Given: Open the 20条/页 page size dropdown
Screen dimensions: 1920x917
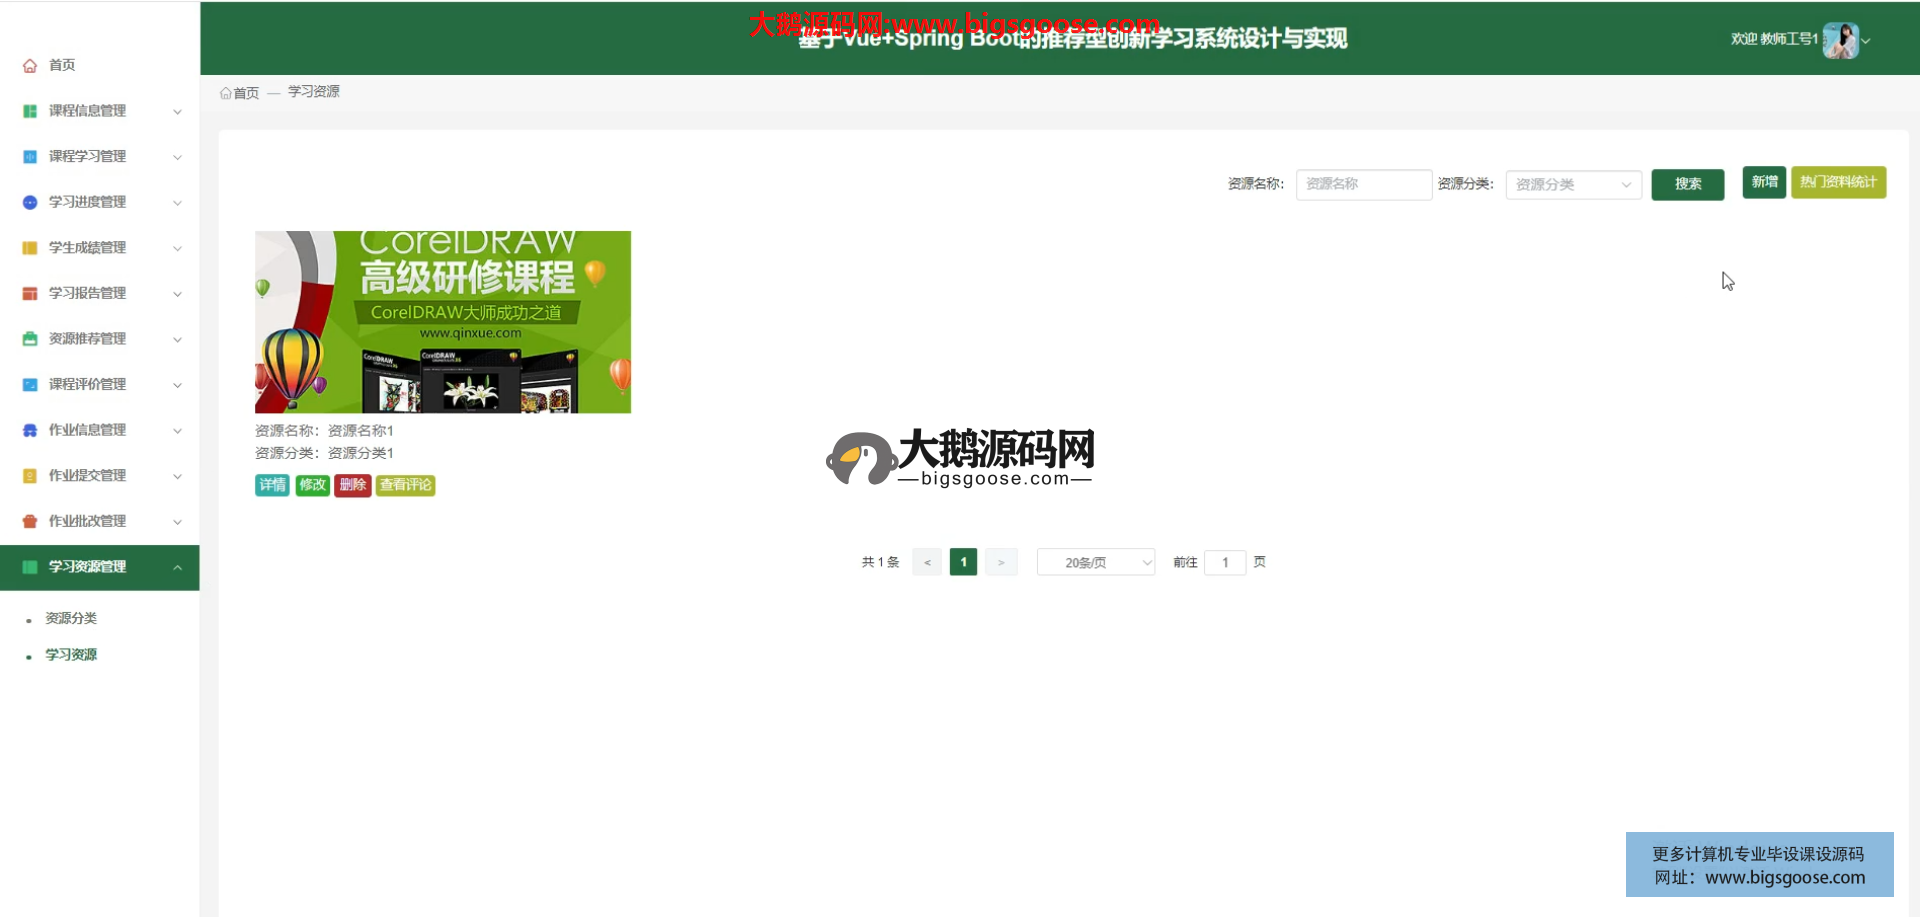Looking at the screenshot, I should (x=1096, y=563).
